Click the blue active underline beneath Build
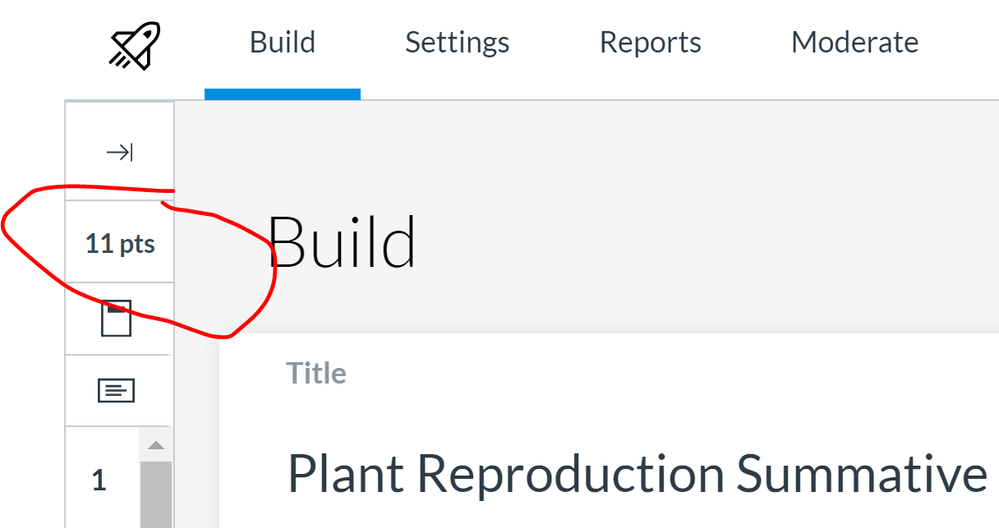 click(x=282, y=94)
